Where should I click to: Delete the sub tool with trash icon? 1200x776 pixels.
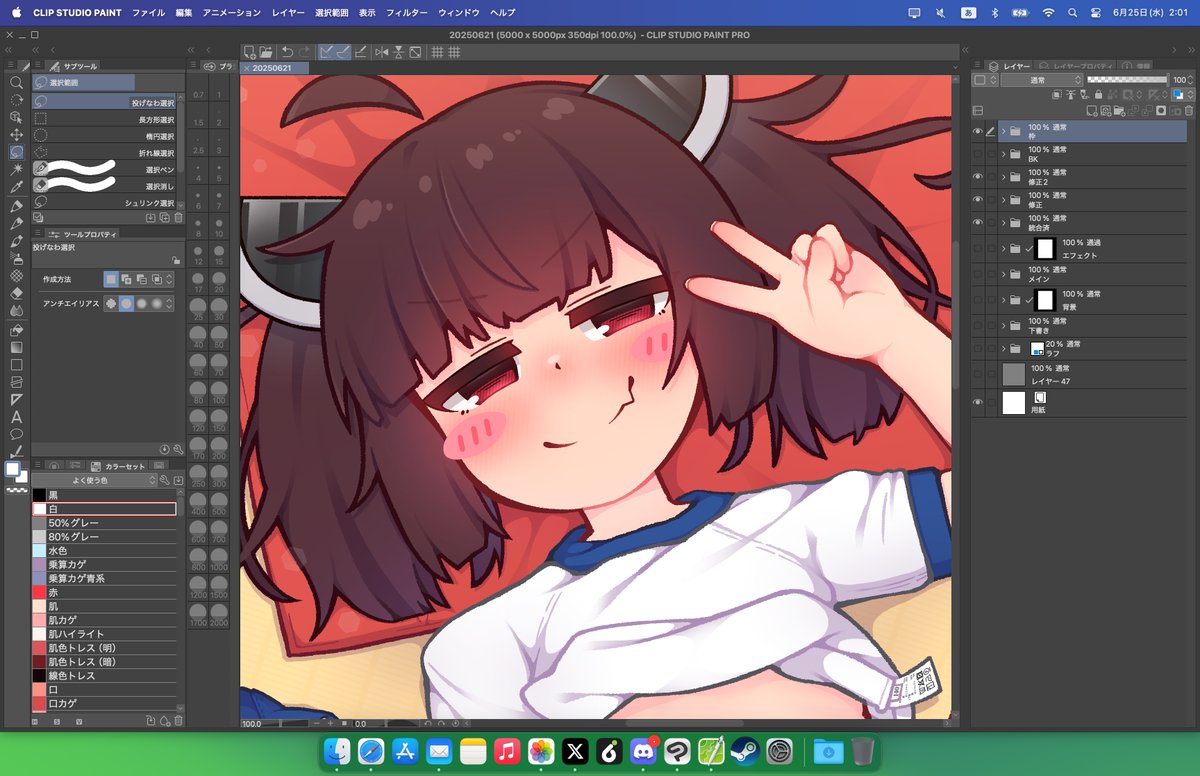pos(178,217)
